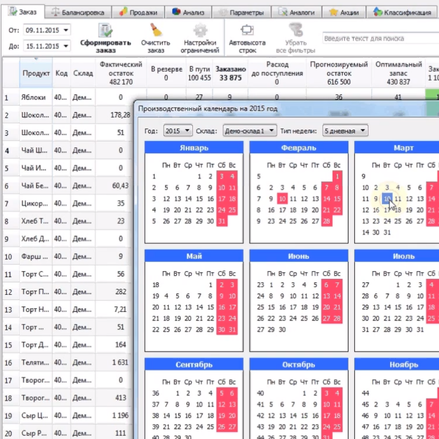The image size is (439, 439).
Task: Click the Заказано column header
Action: click(230, 73)
